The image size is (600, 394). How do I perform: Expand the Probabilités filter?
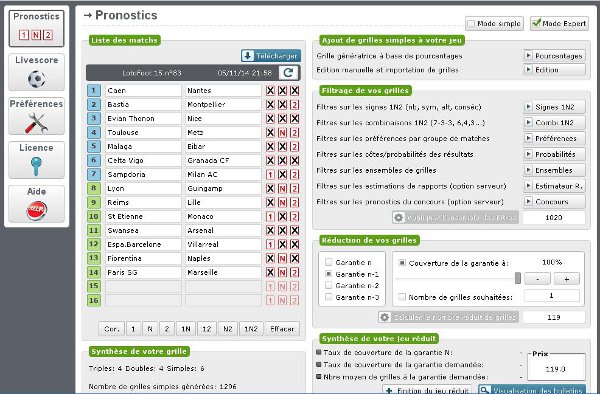[554, 154]
